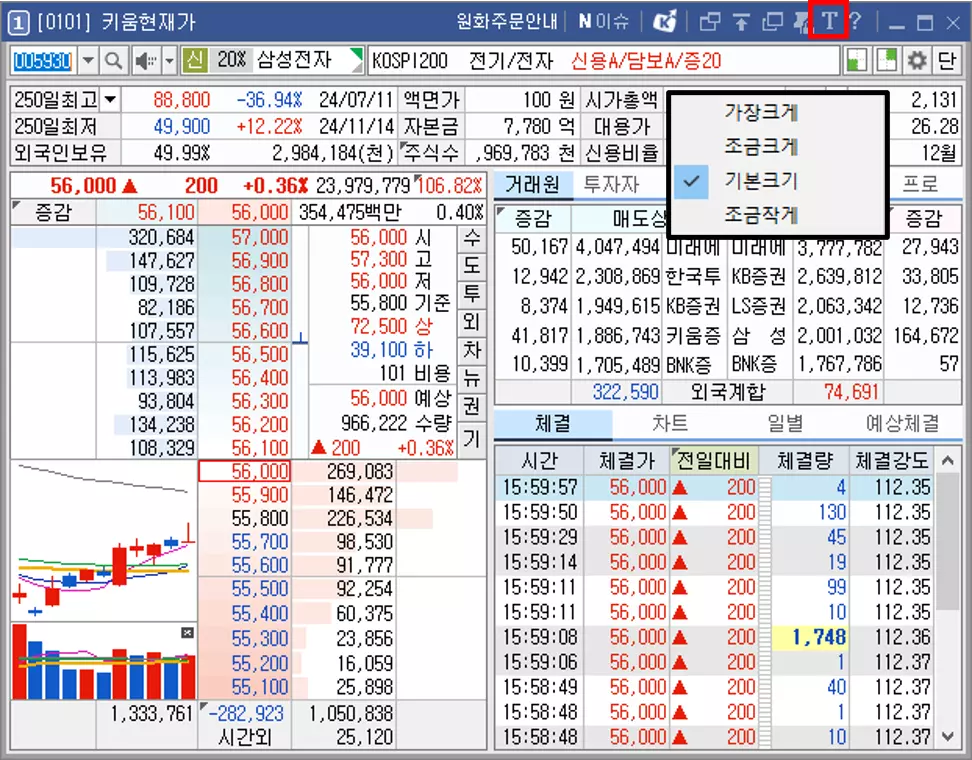Click the 단 button in the toolbar

pos(947,61)
